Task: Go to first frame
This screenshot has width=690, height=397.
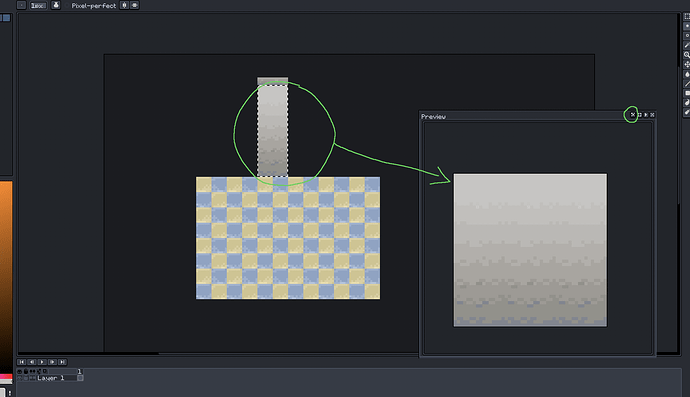Action: coord(22,362)
